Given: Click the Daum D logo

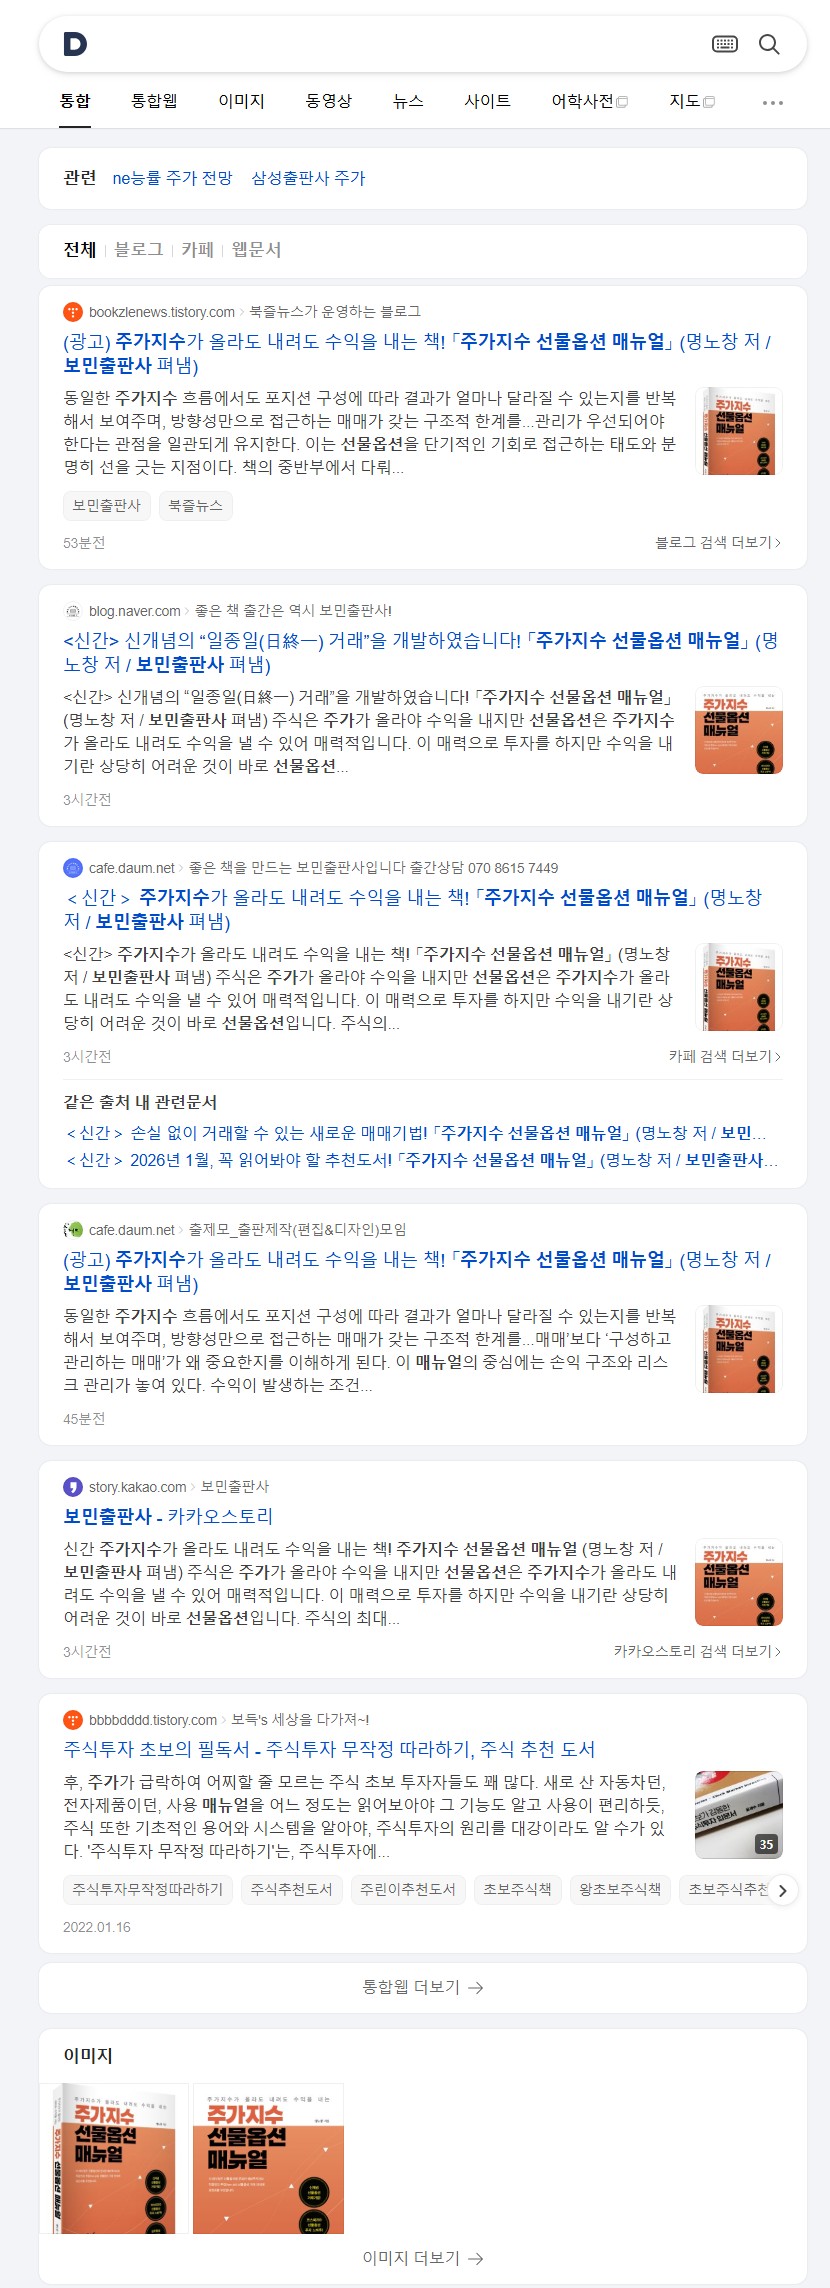Looking at the screenshot, I should [75, 44].
